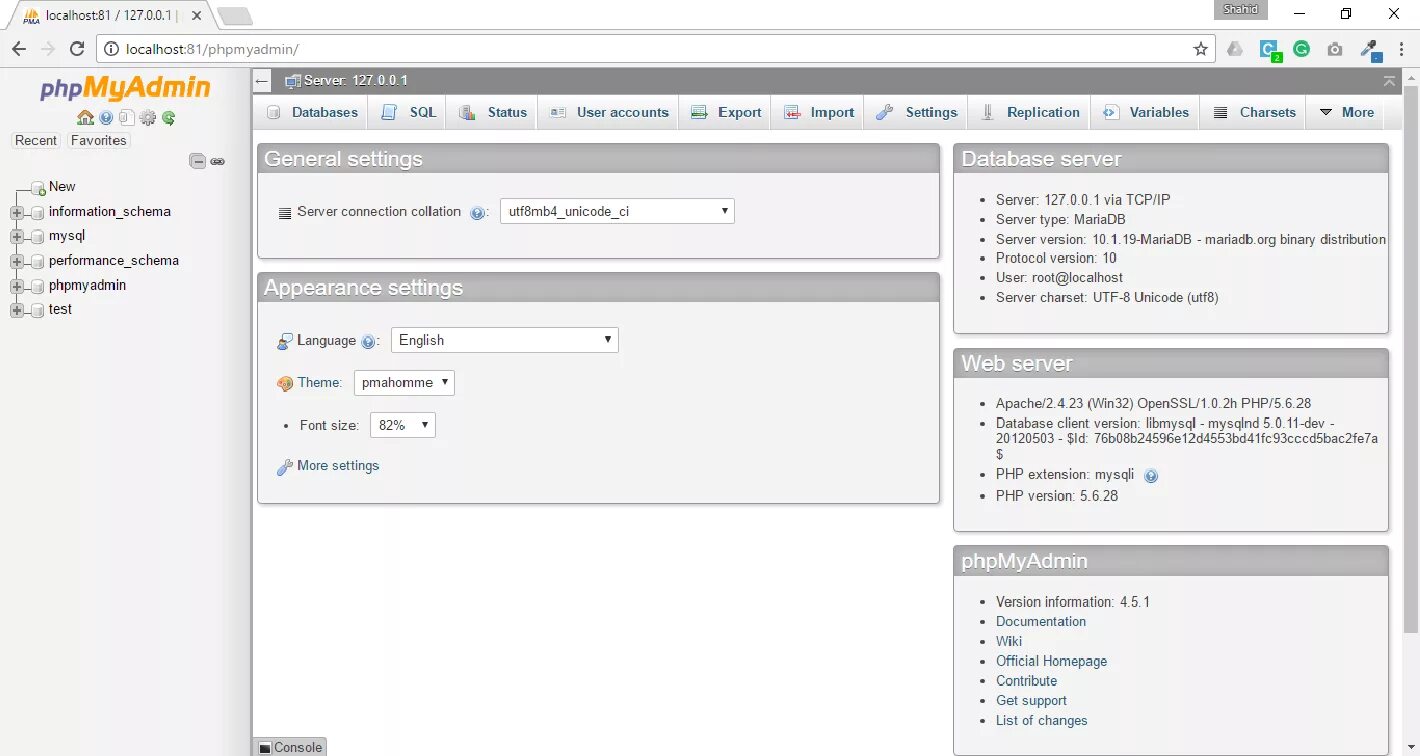Open the User accounts tab
1420x756 pixels.
[609, 112]
